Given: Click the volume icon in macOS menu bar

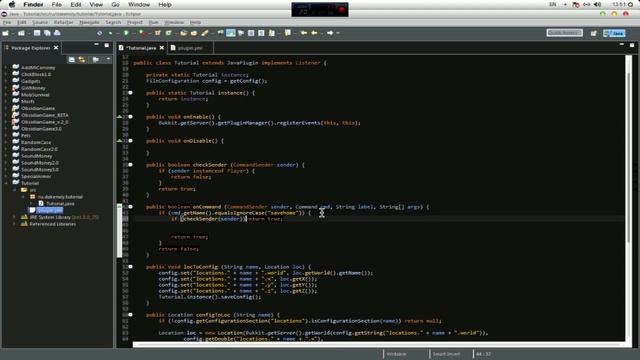Looking at the screenshot, I should [x=597, y=4].
